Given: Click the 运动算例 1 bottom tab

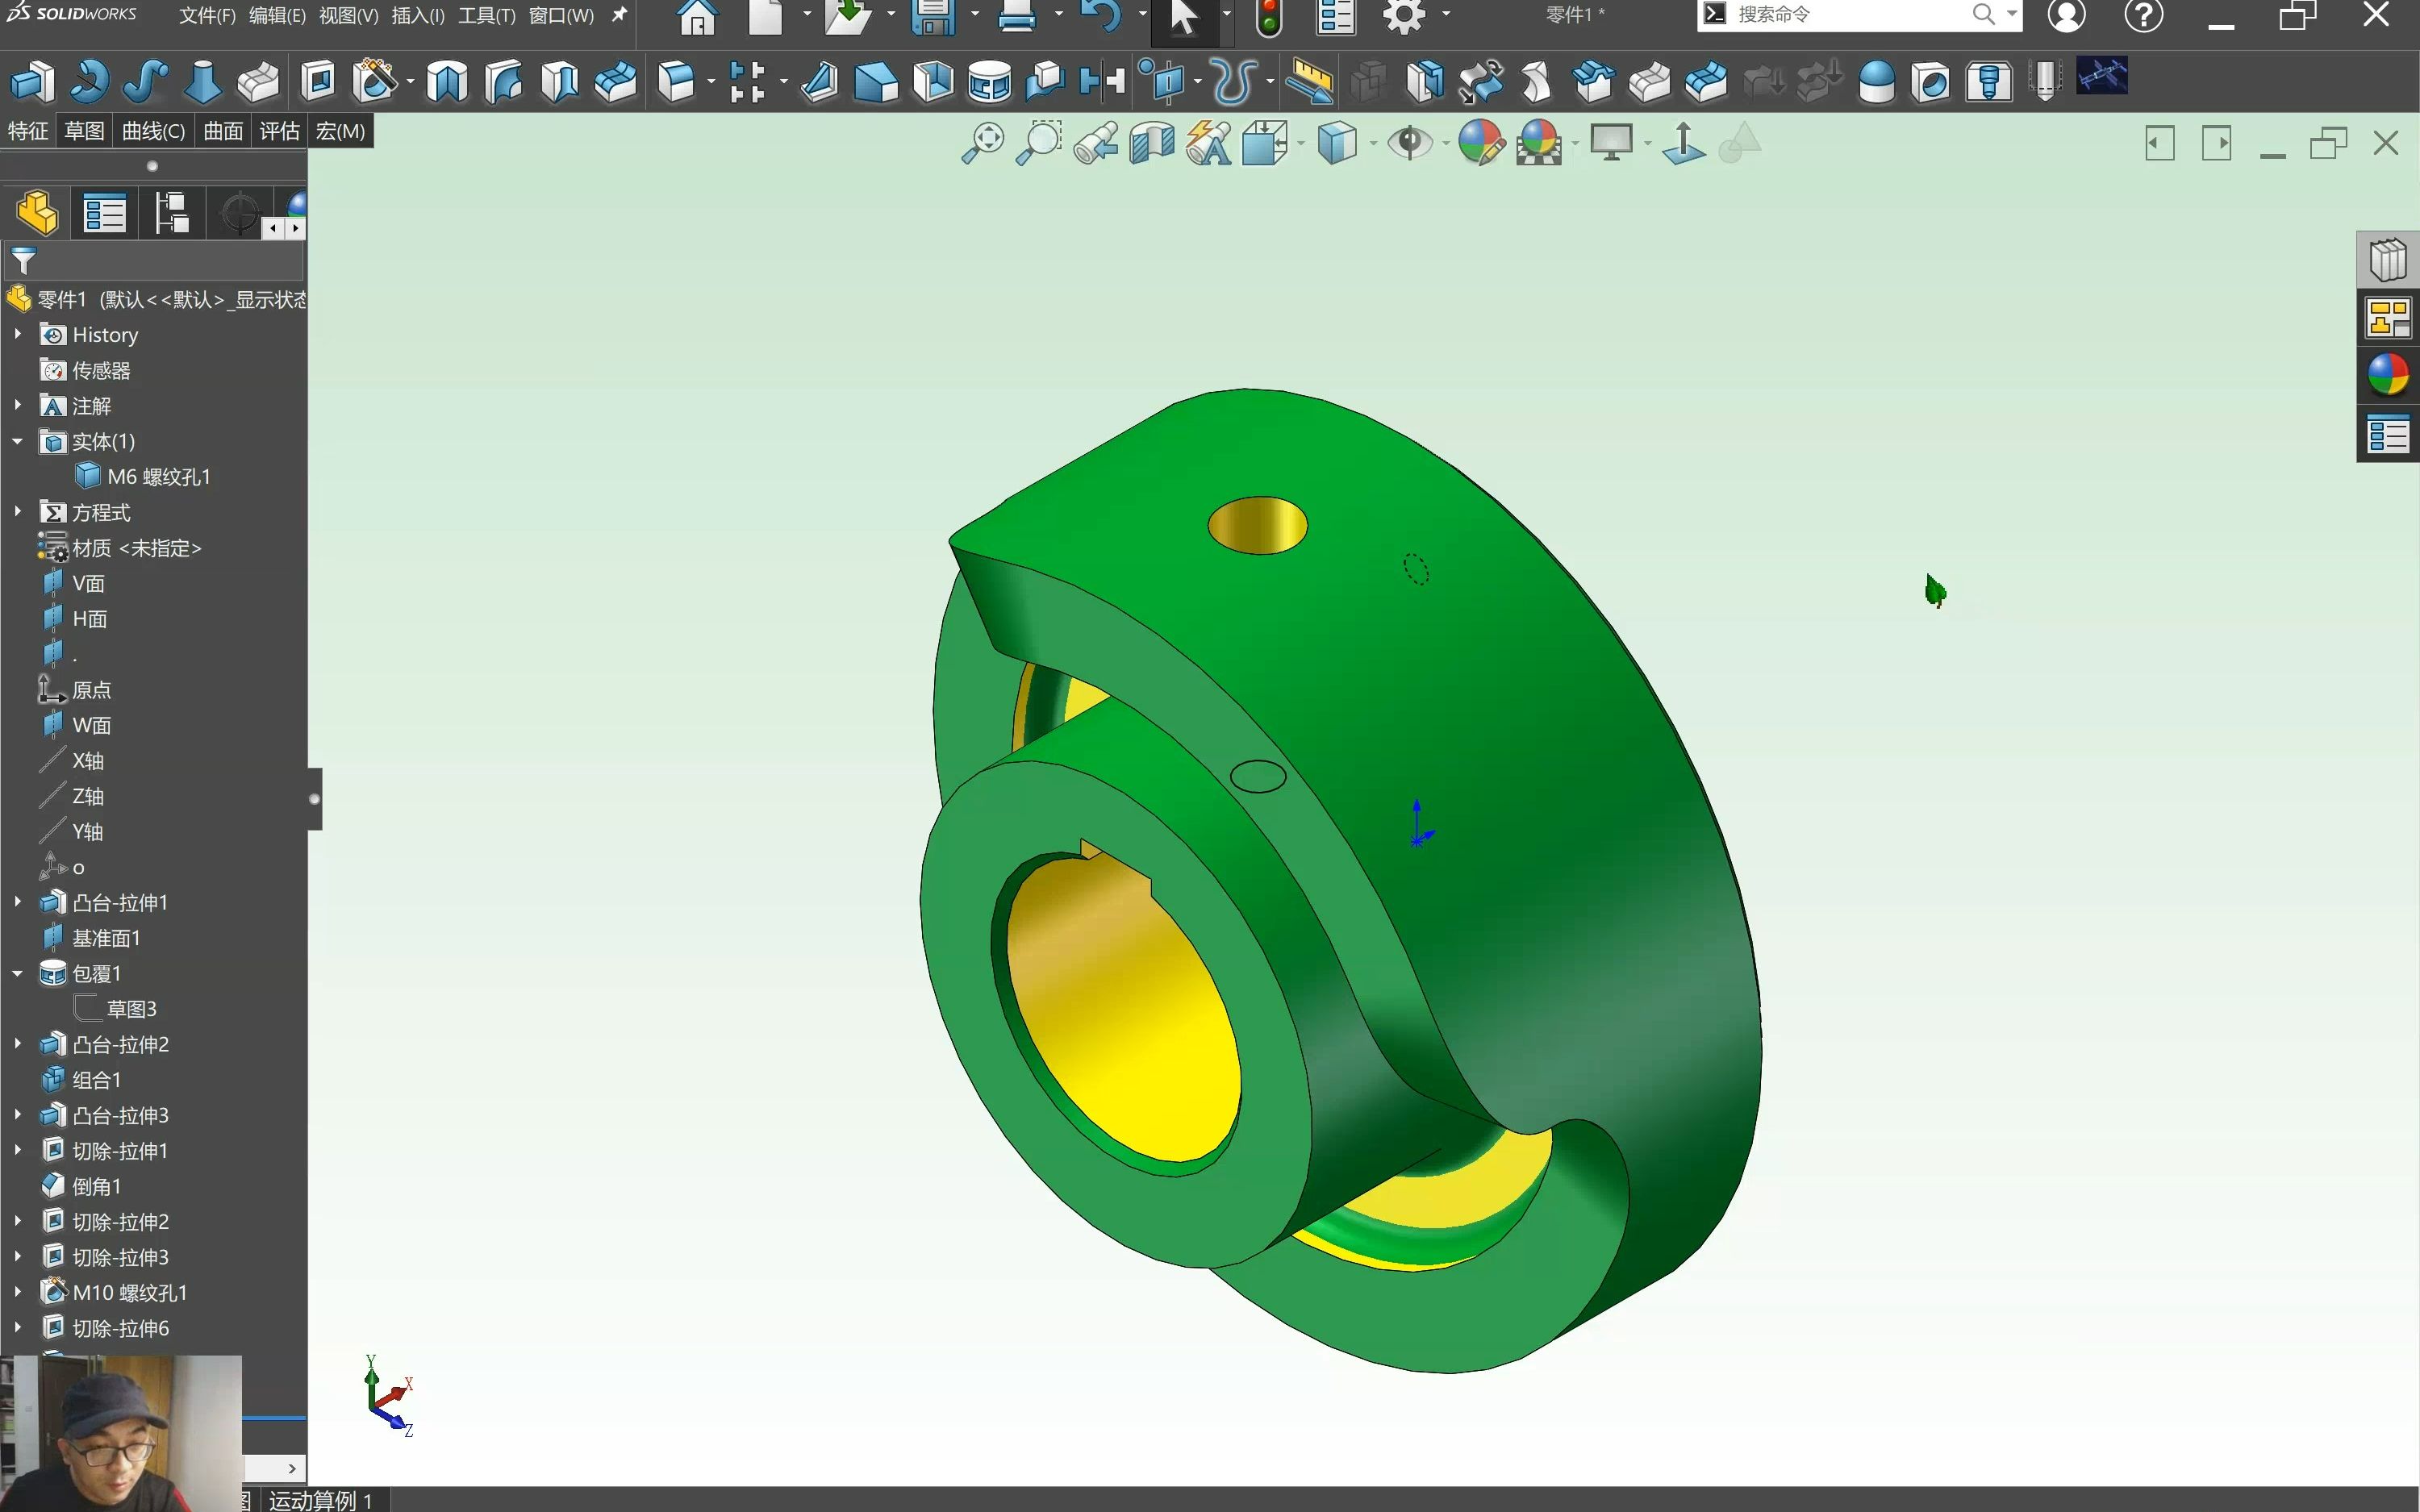Looking at the screenshot, I should (x=320, y=1500).
